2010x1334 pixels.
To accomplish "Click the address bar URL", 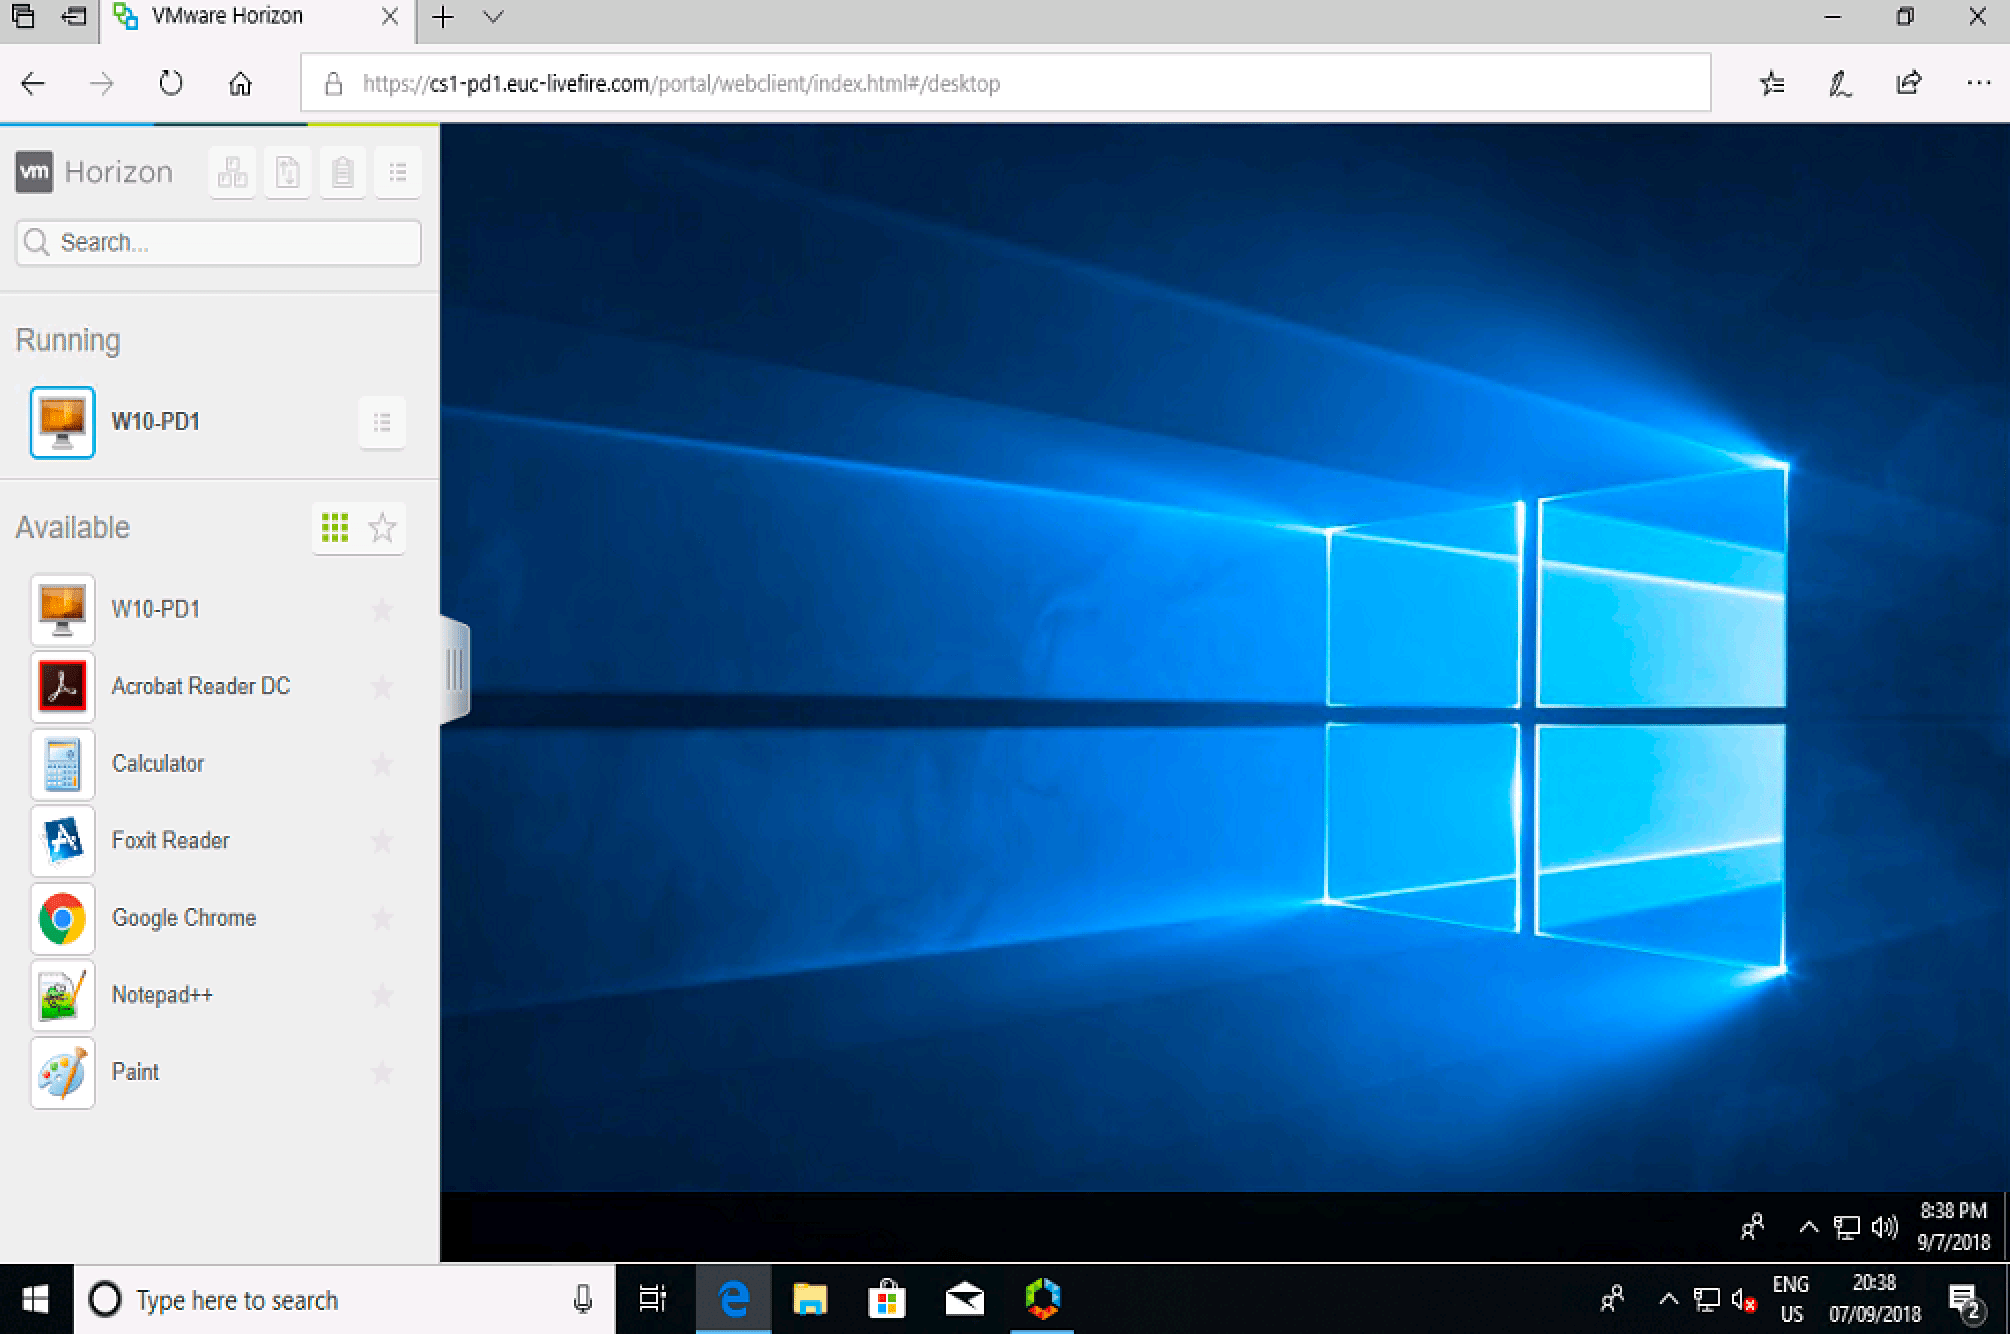I will pyautogui.click(x=681, y=84).
